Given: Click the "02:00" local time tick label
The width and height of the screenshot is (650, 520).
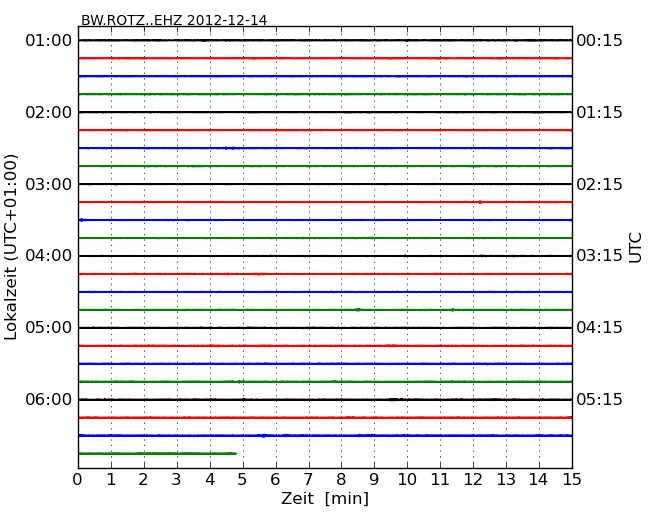Looking at the screenshot, I should click(49, 112).
